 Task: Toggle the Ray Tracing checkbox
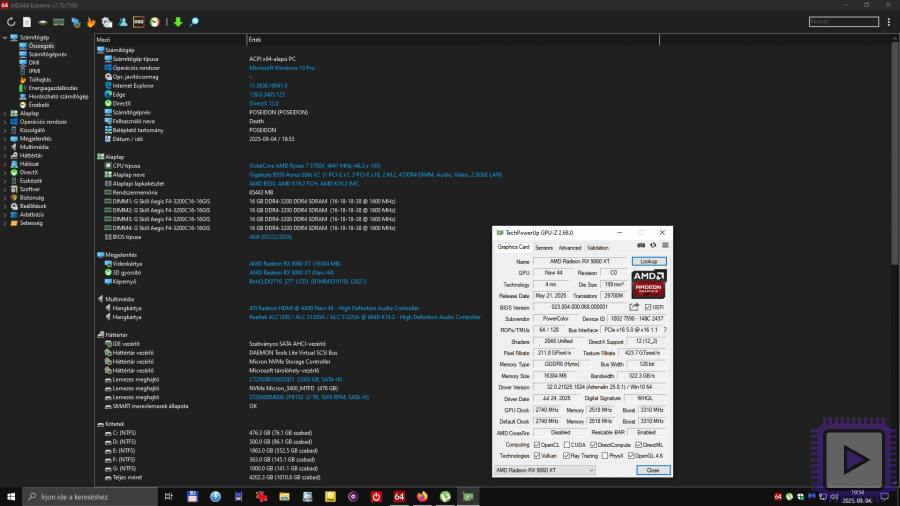tap(567, 456)
